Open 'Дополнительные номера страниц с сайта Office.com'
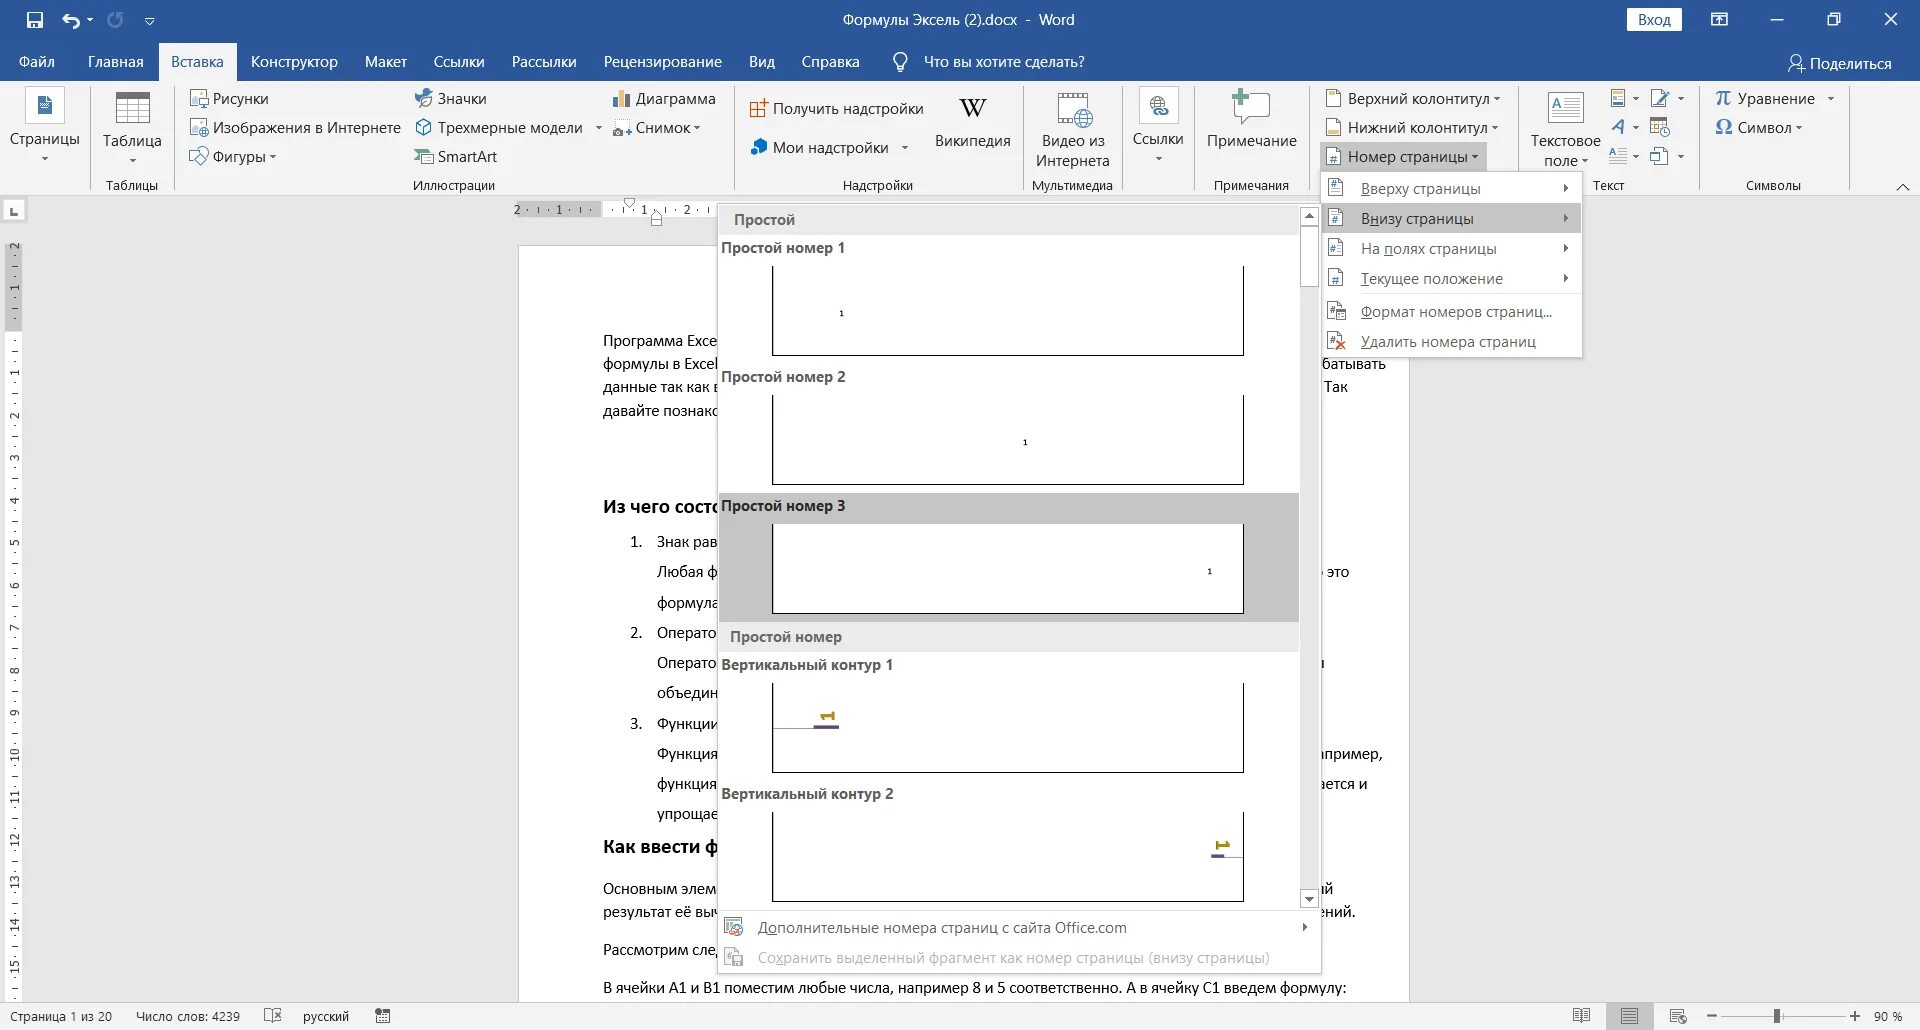 pos(1019,927)
